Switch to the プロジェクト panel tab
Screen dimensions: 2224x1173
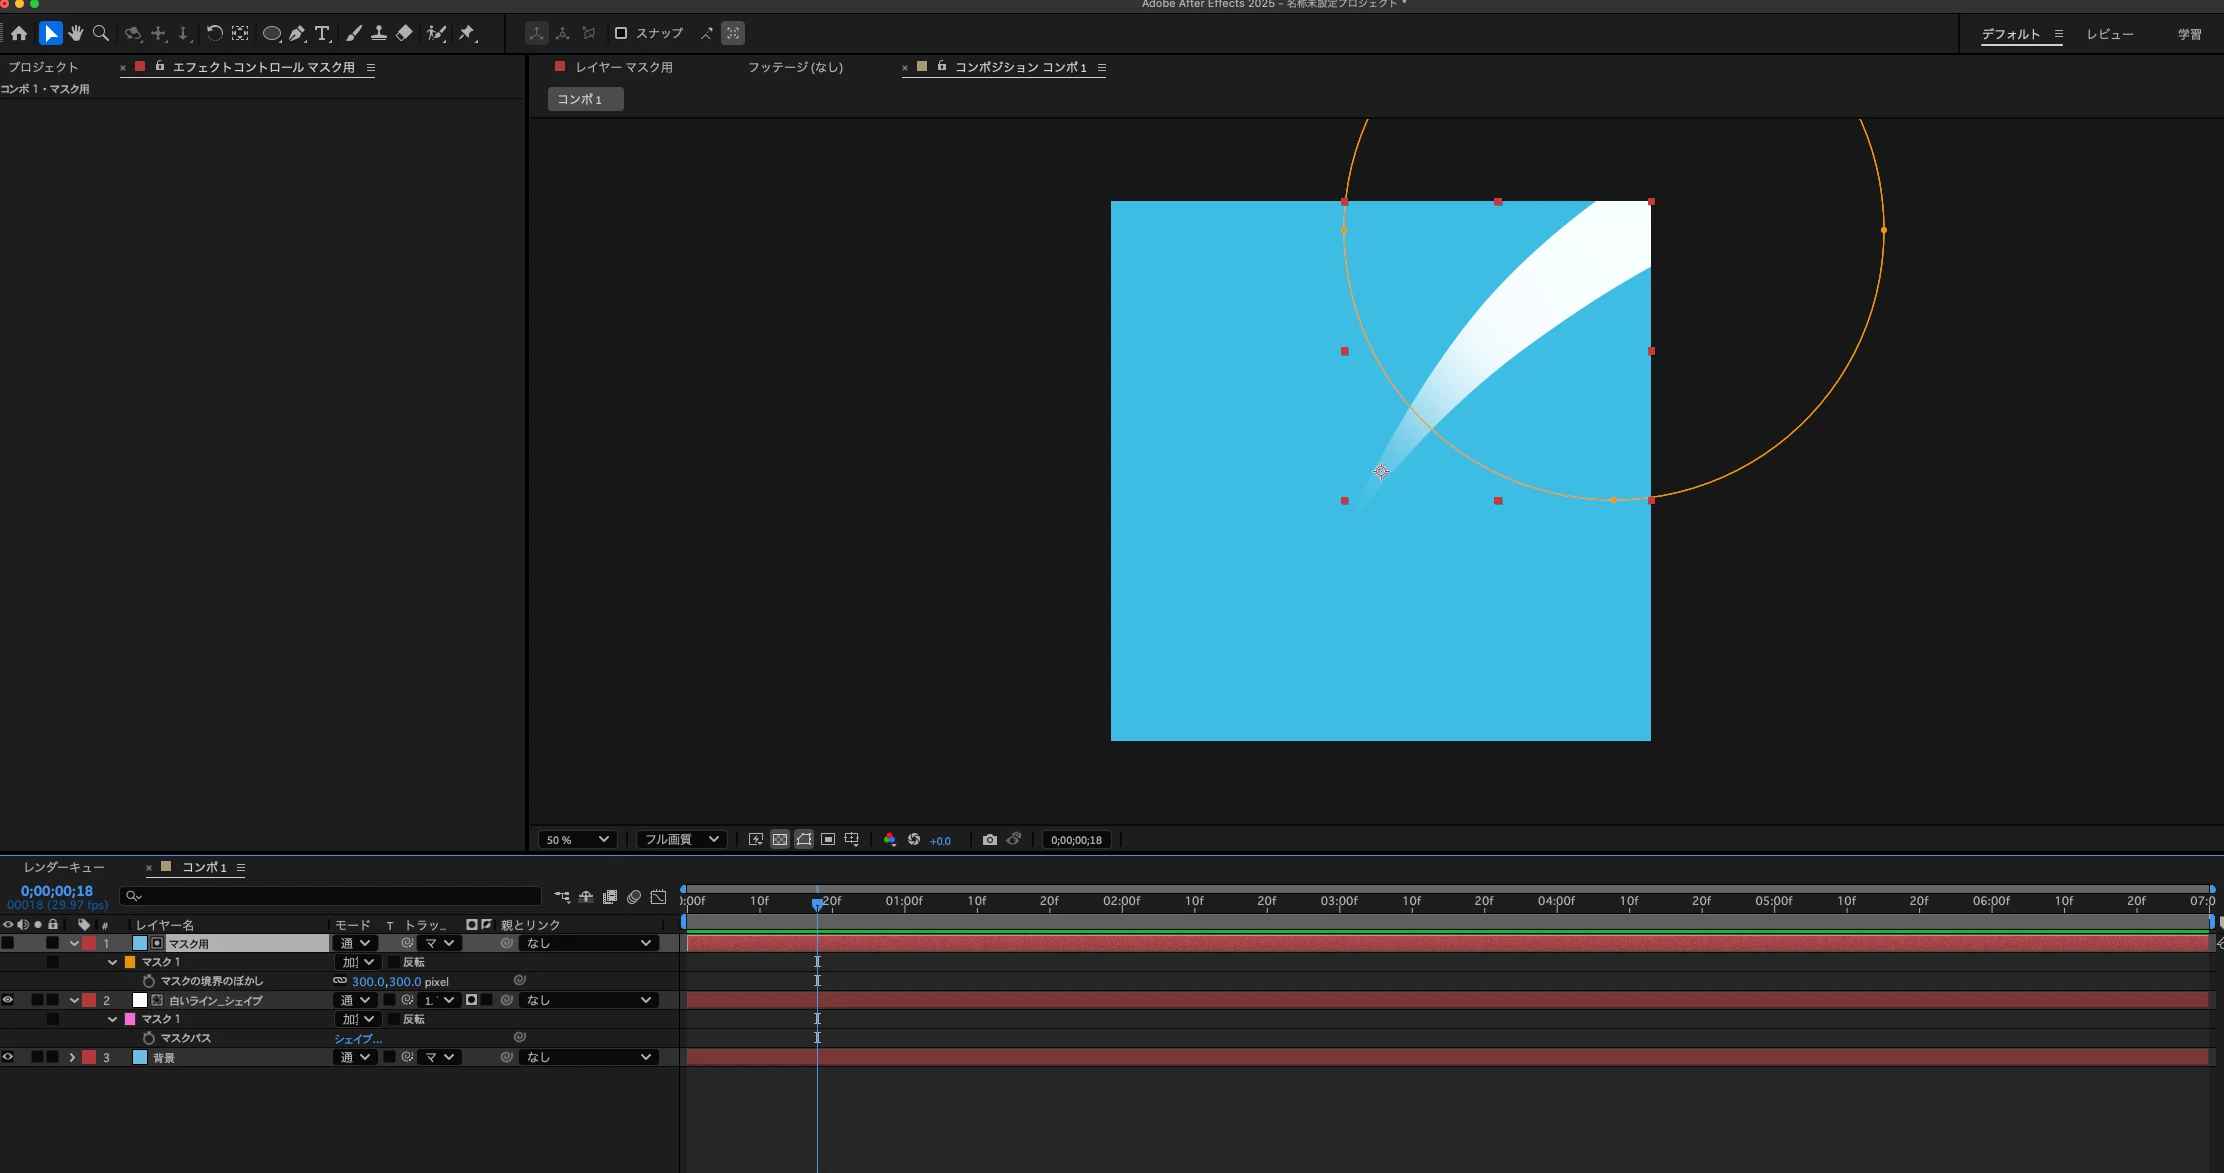pyautogui.click(x=43, y=67)
